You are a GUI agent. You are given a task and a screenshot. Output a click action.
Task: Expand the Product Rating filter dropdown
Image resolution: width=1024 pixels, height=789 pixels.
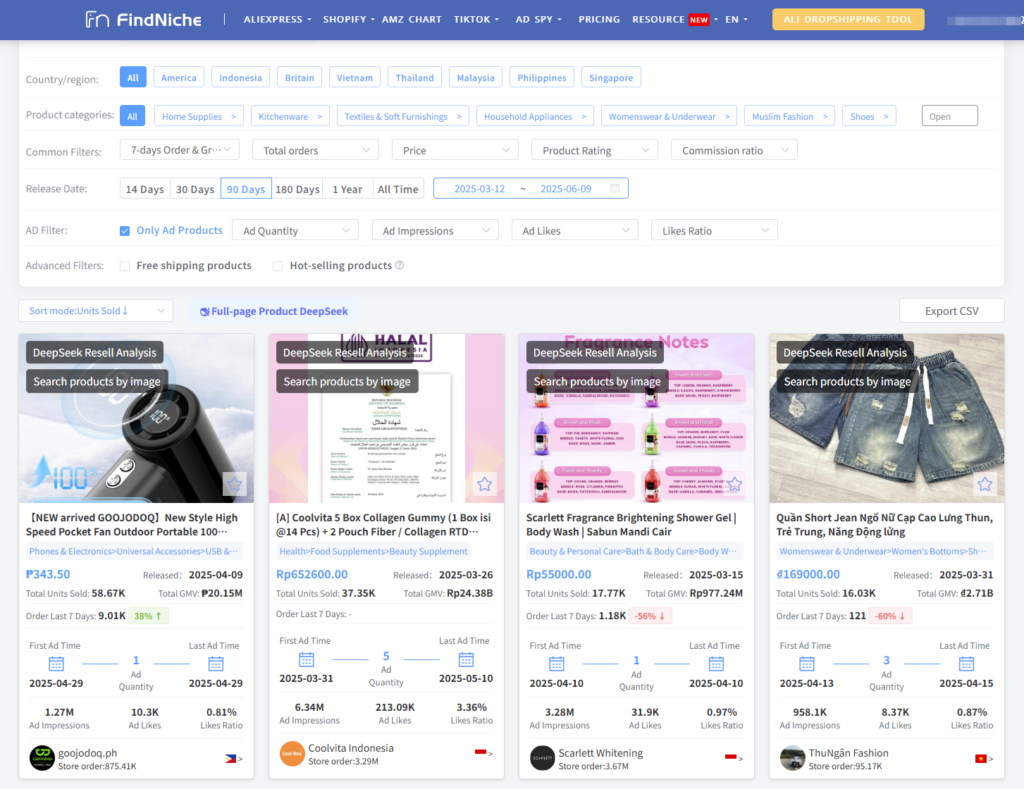tap(594, 151)
